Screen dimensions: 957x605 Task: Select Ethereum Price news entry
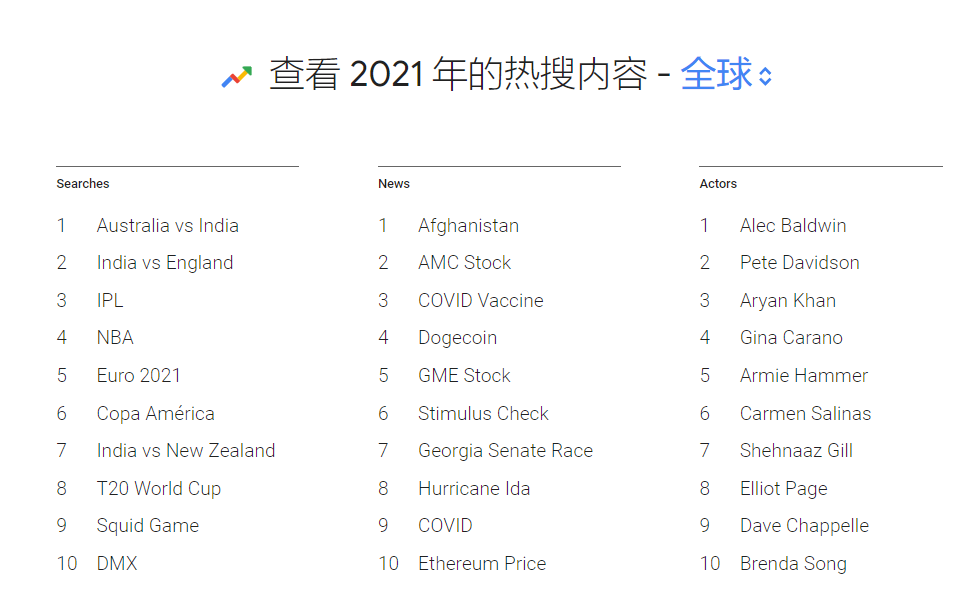(482, 564)
